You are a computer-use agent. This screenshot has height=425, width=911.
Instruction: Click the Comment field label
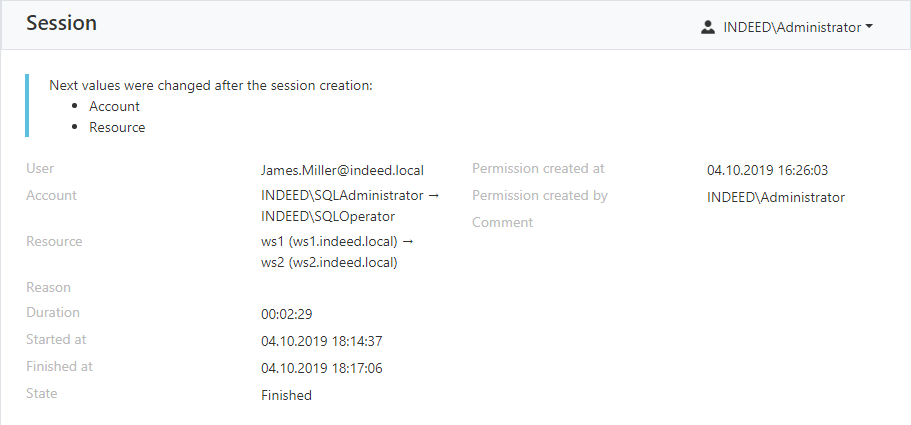click(x=503, y=222)
